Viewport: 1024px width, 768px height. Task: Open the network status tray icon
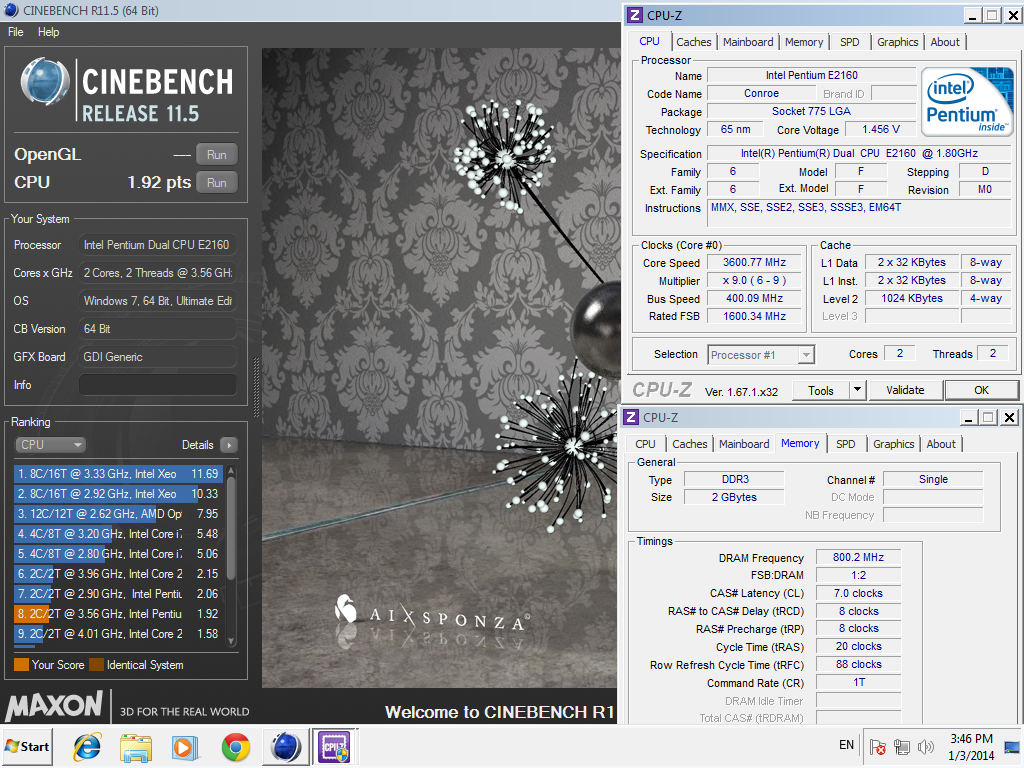[x=902, y=746]
